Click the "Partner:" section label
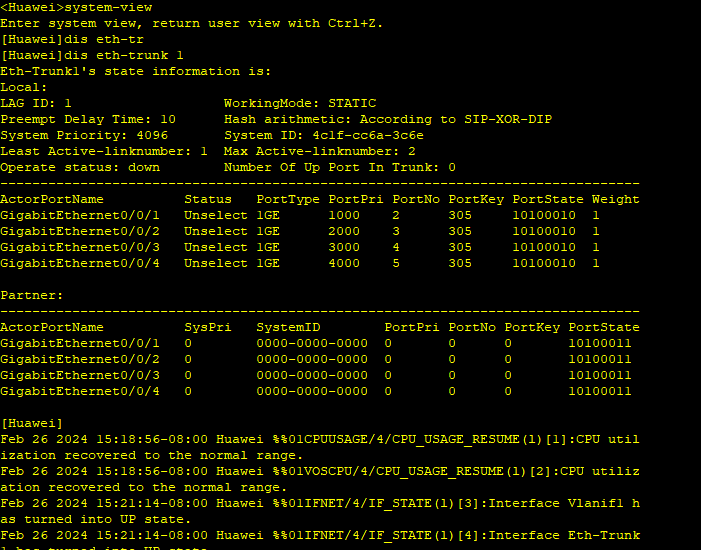The width and height of the screenshot is (701, 550). click(32, 296)
